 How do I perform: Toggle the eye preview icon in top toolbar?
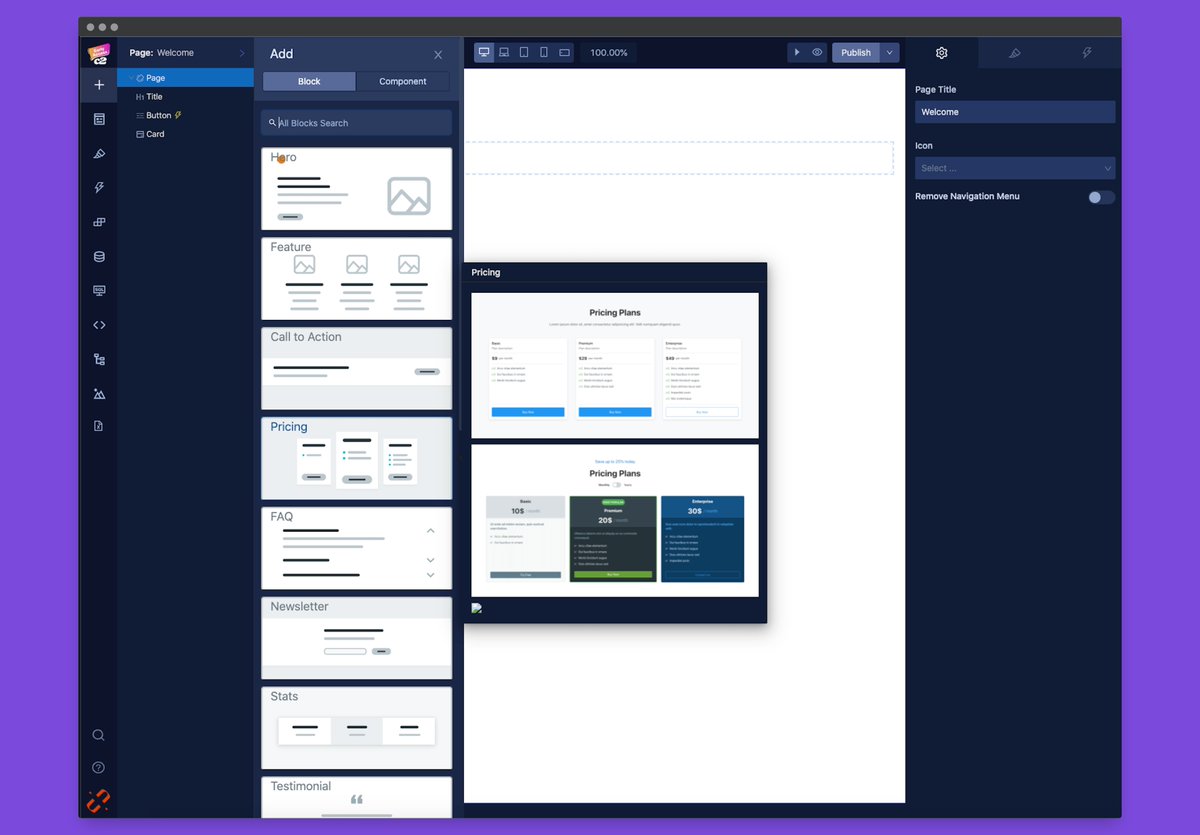[x=817, y=52]
